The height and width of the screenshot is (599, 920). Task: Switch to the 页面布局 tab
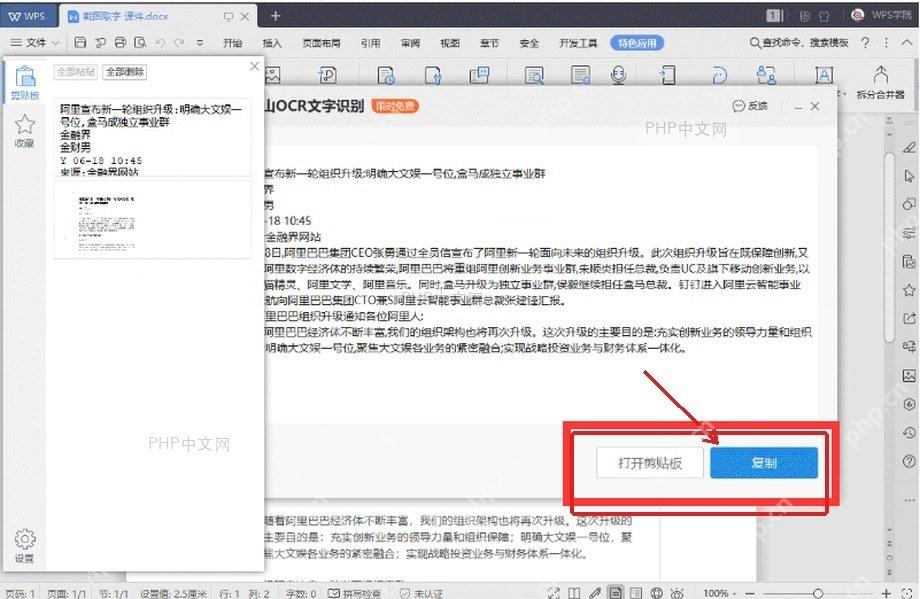[x=321, y=43]
